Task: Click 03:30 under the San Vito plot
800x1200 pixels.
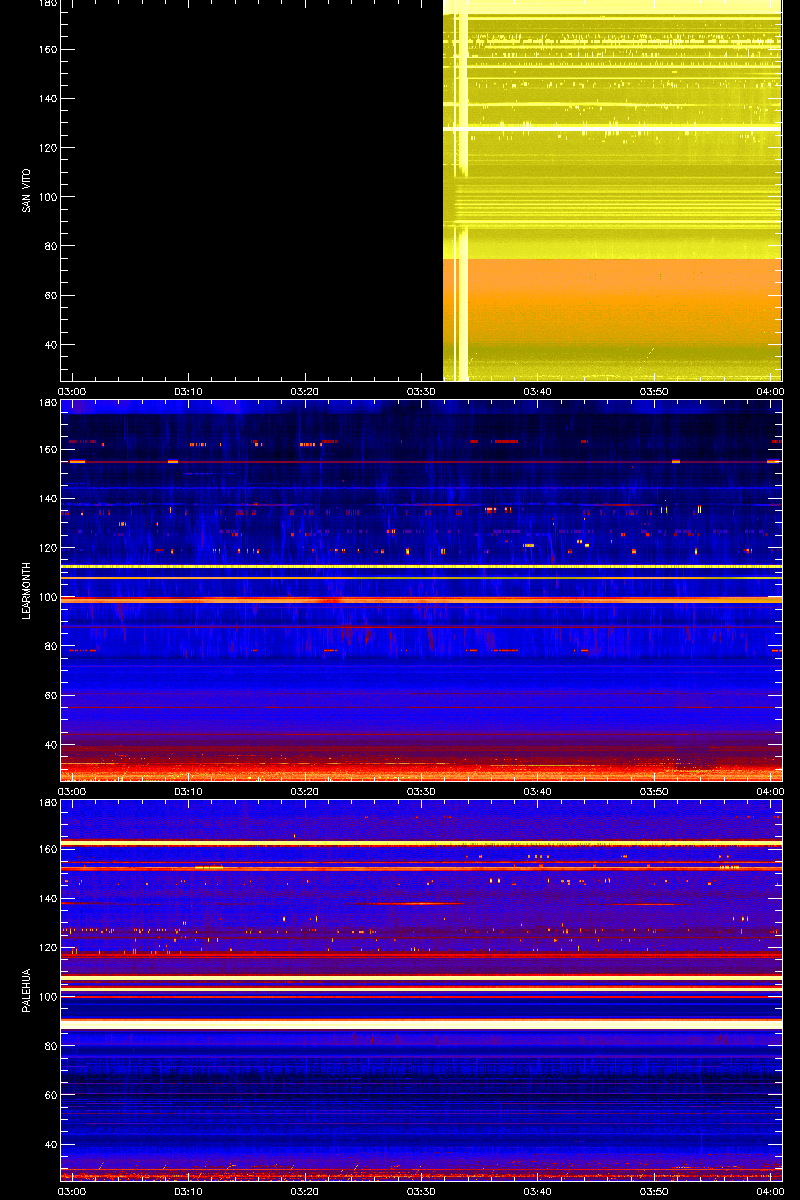Action: (x=421, y=391)
